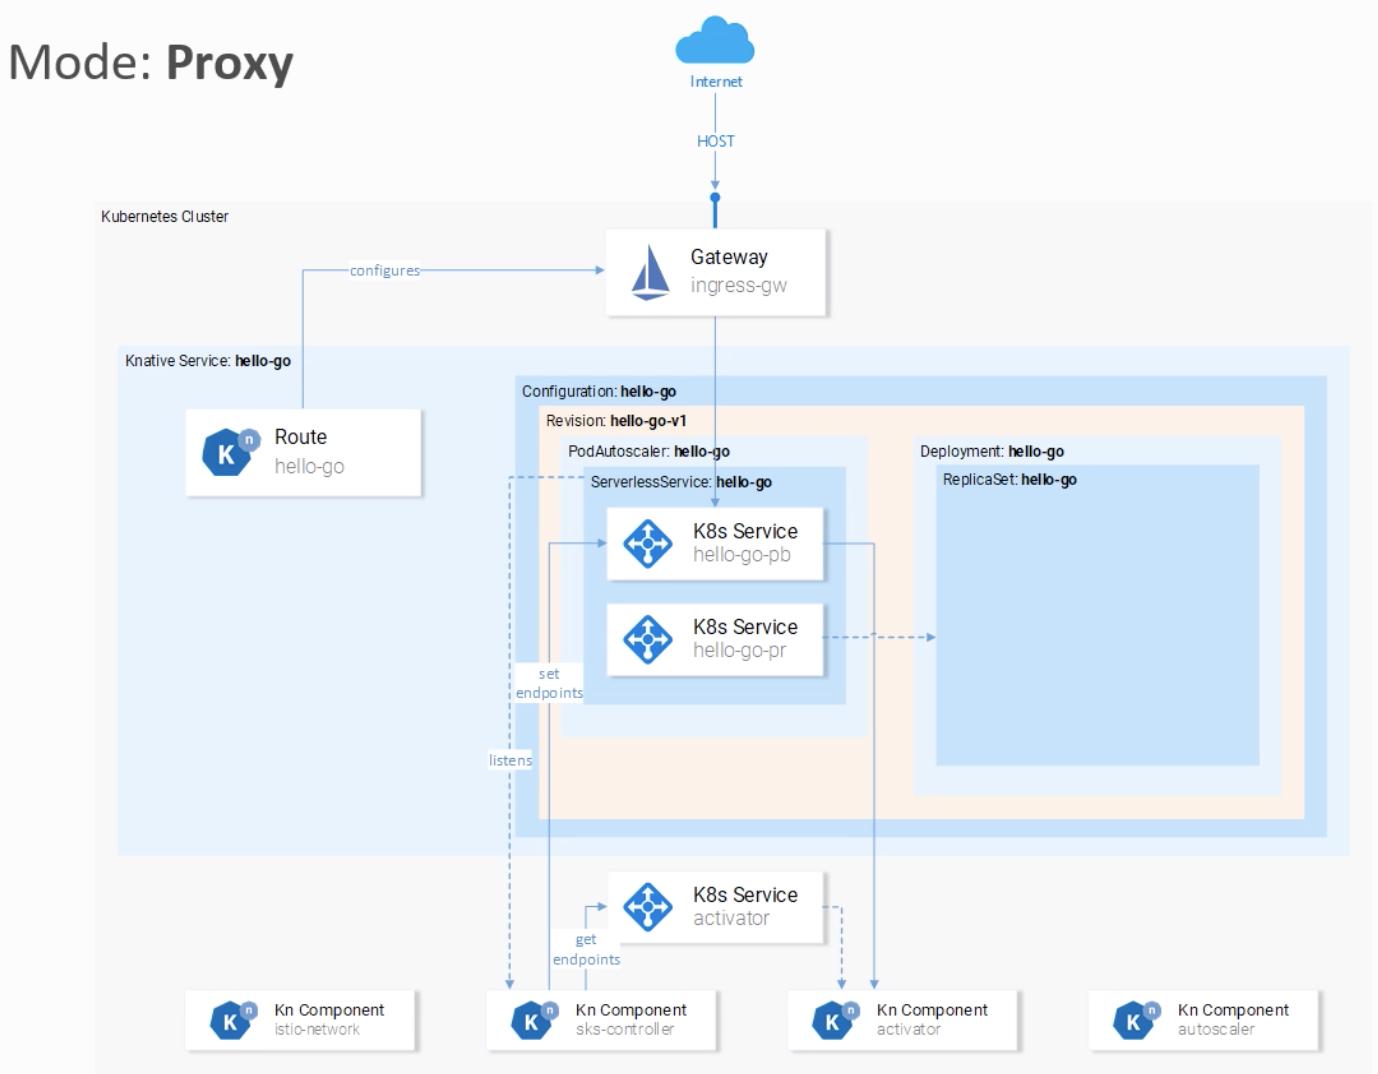
Task: Click the 'Kn Component' title above autoscaler
Action: click(1233, 1010)
